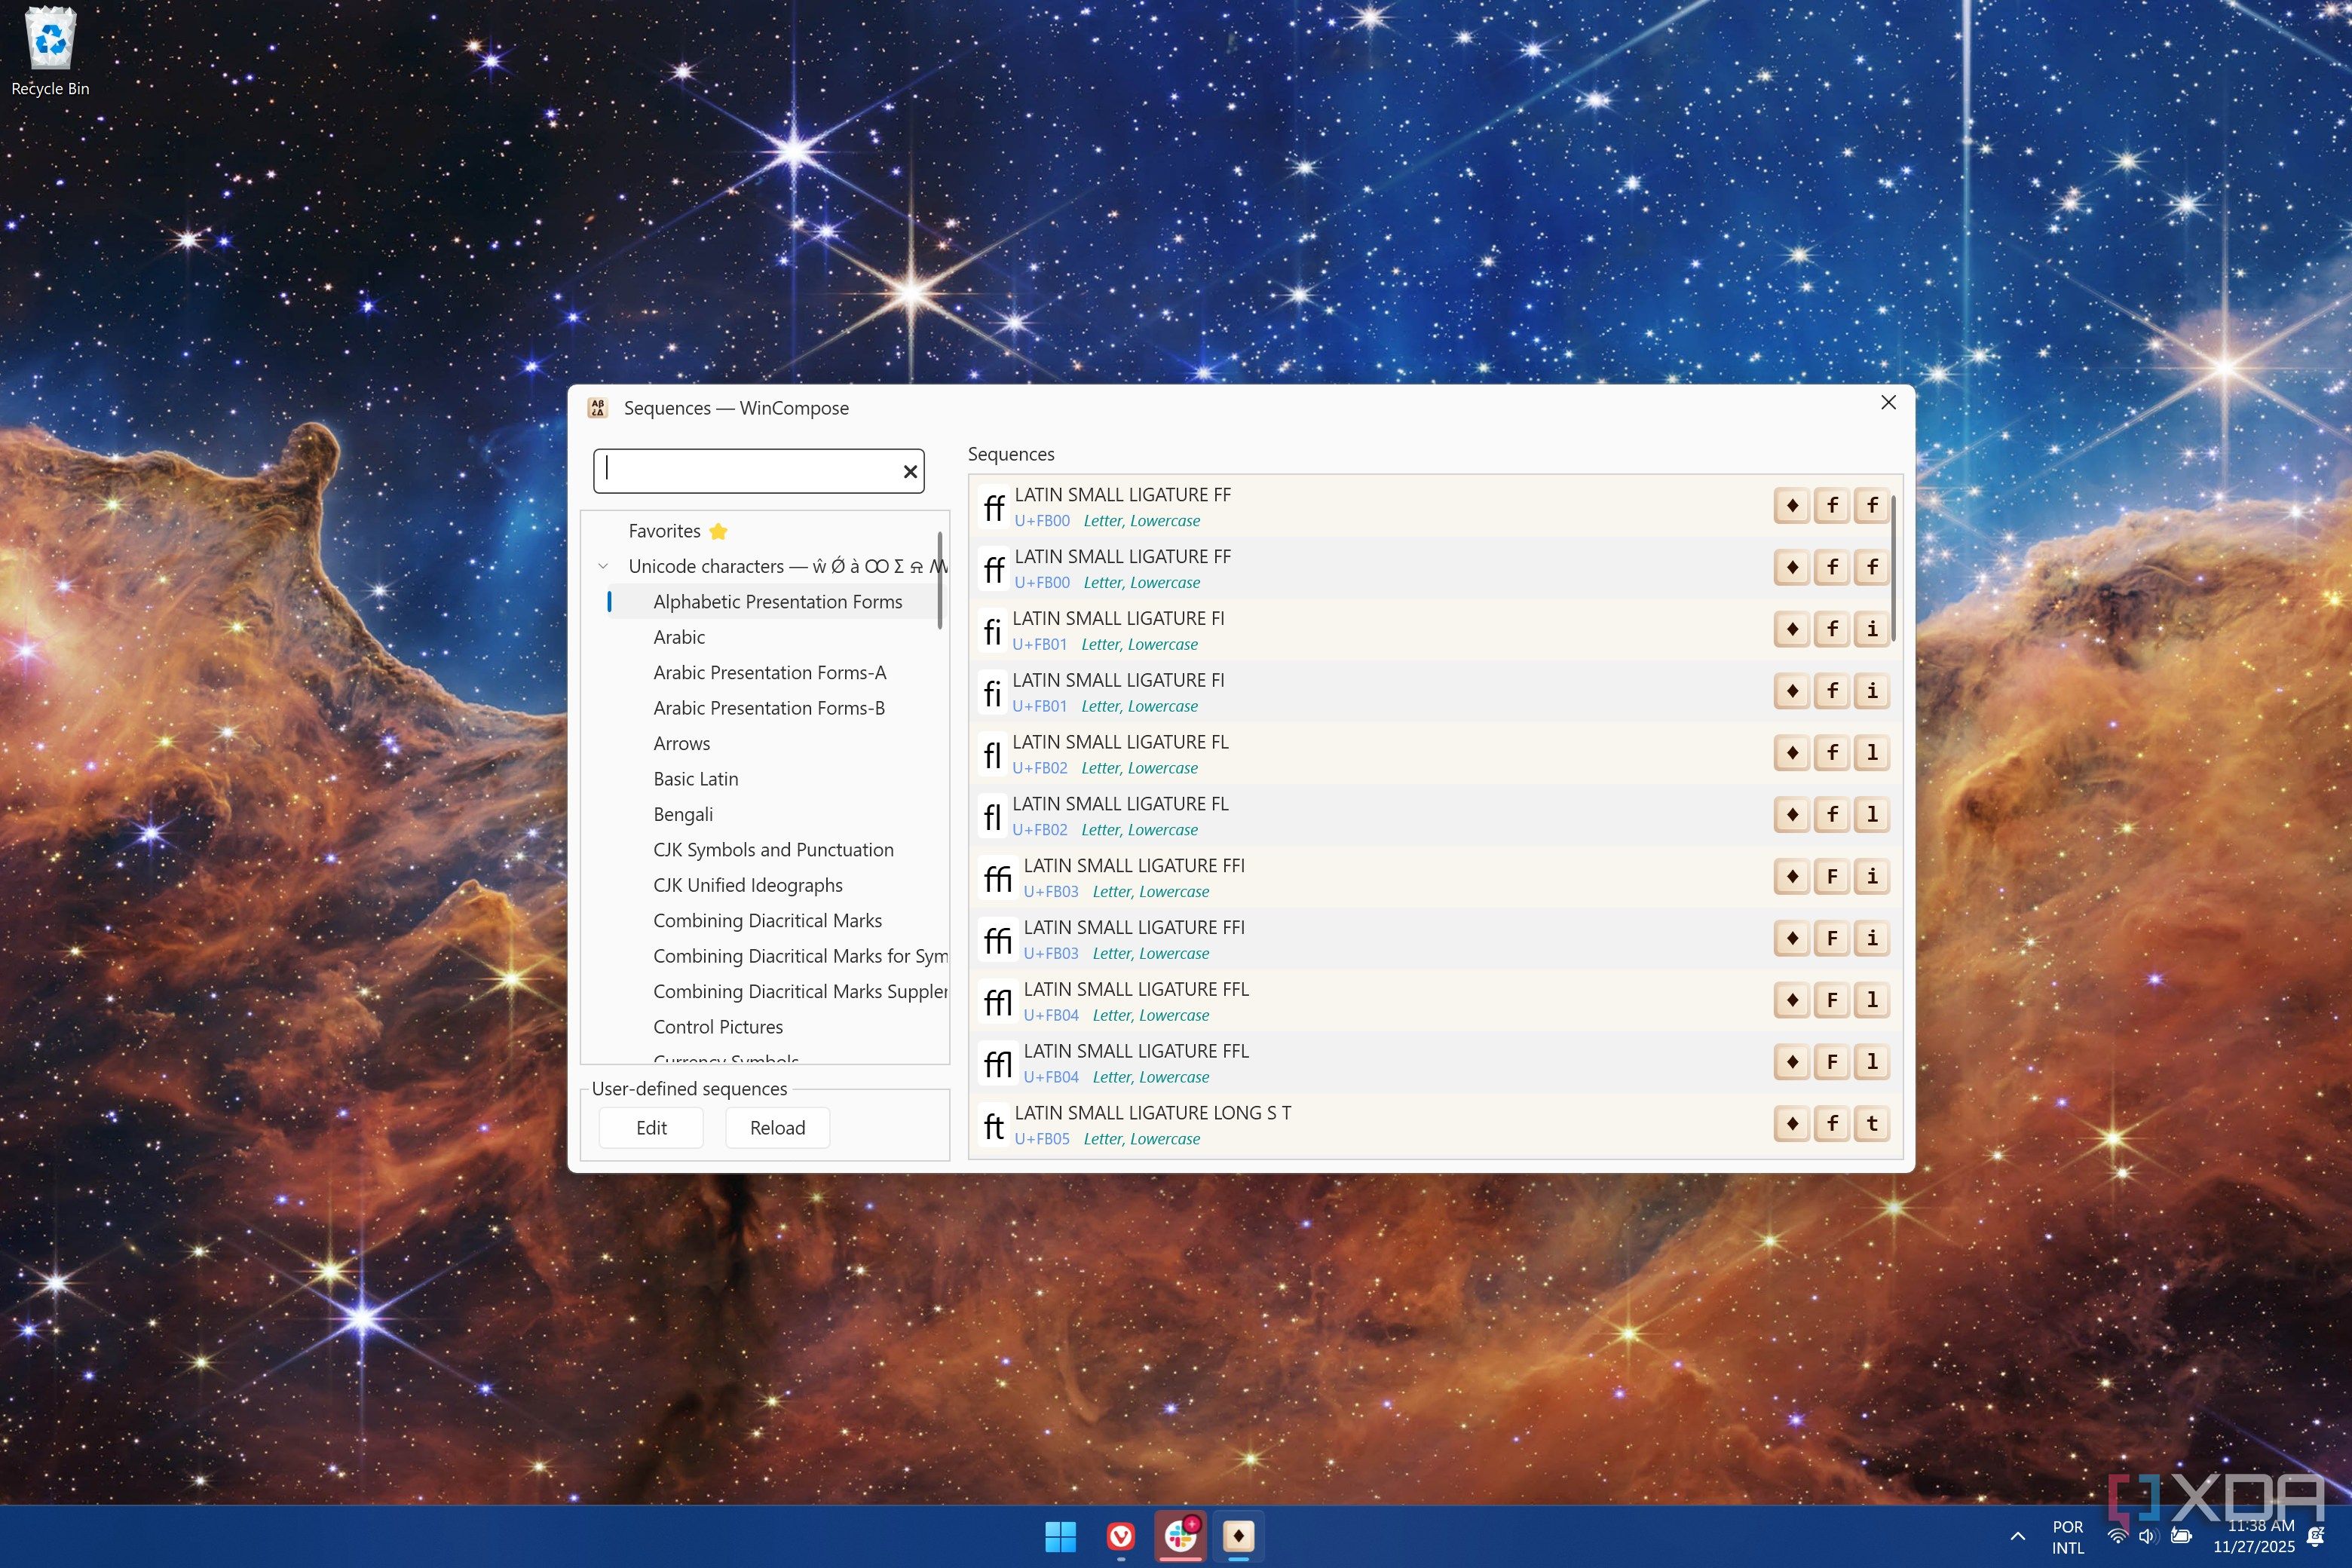Select Combining Diacritical Marks for Symbols

pyautogui.click(x=800, y=956)
